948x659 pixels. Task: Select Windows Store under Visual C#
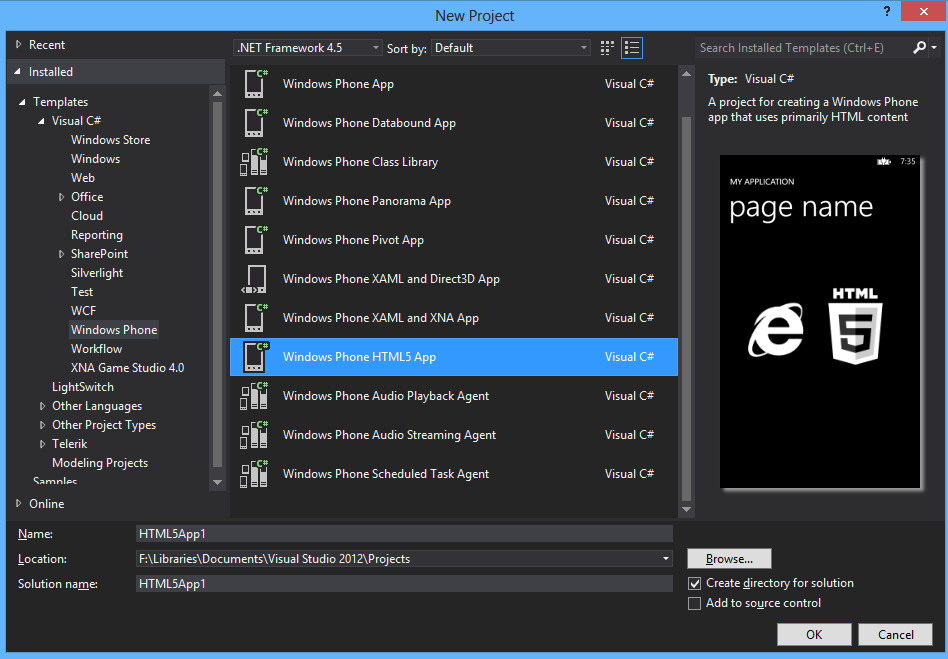tap(110, 140)
